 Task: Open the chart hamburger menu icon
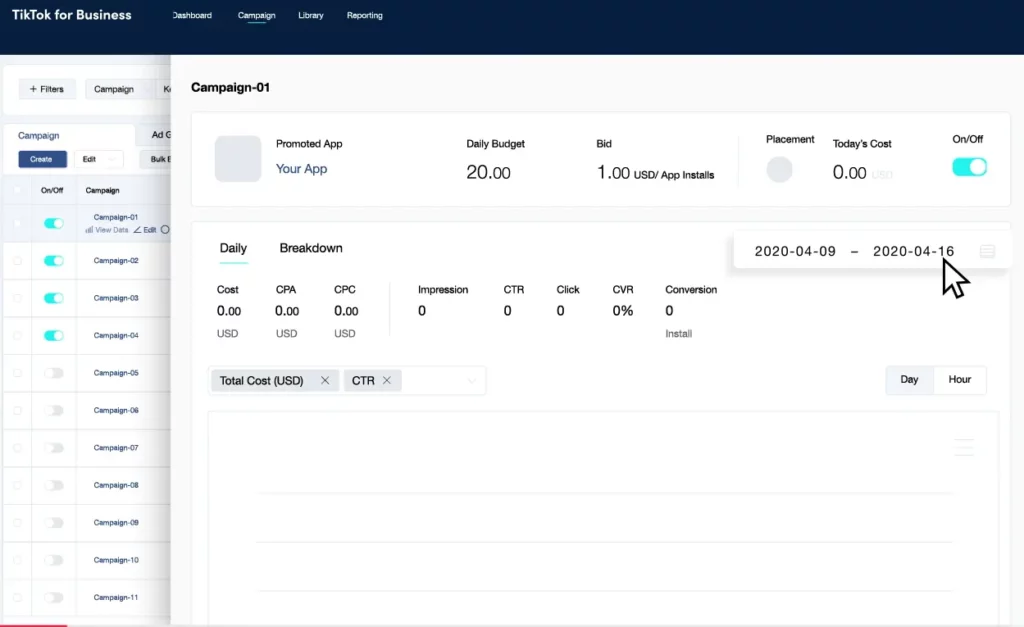964,447
